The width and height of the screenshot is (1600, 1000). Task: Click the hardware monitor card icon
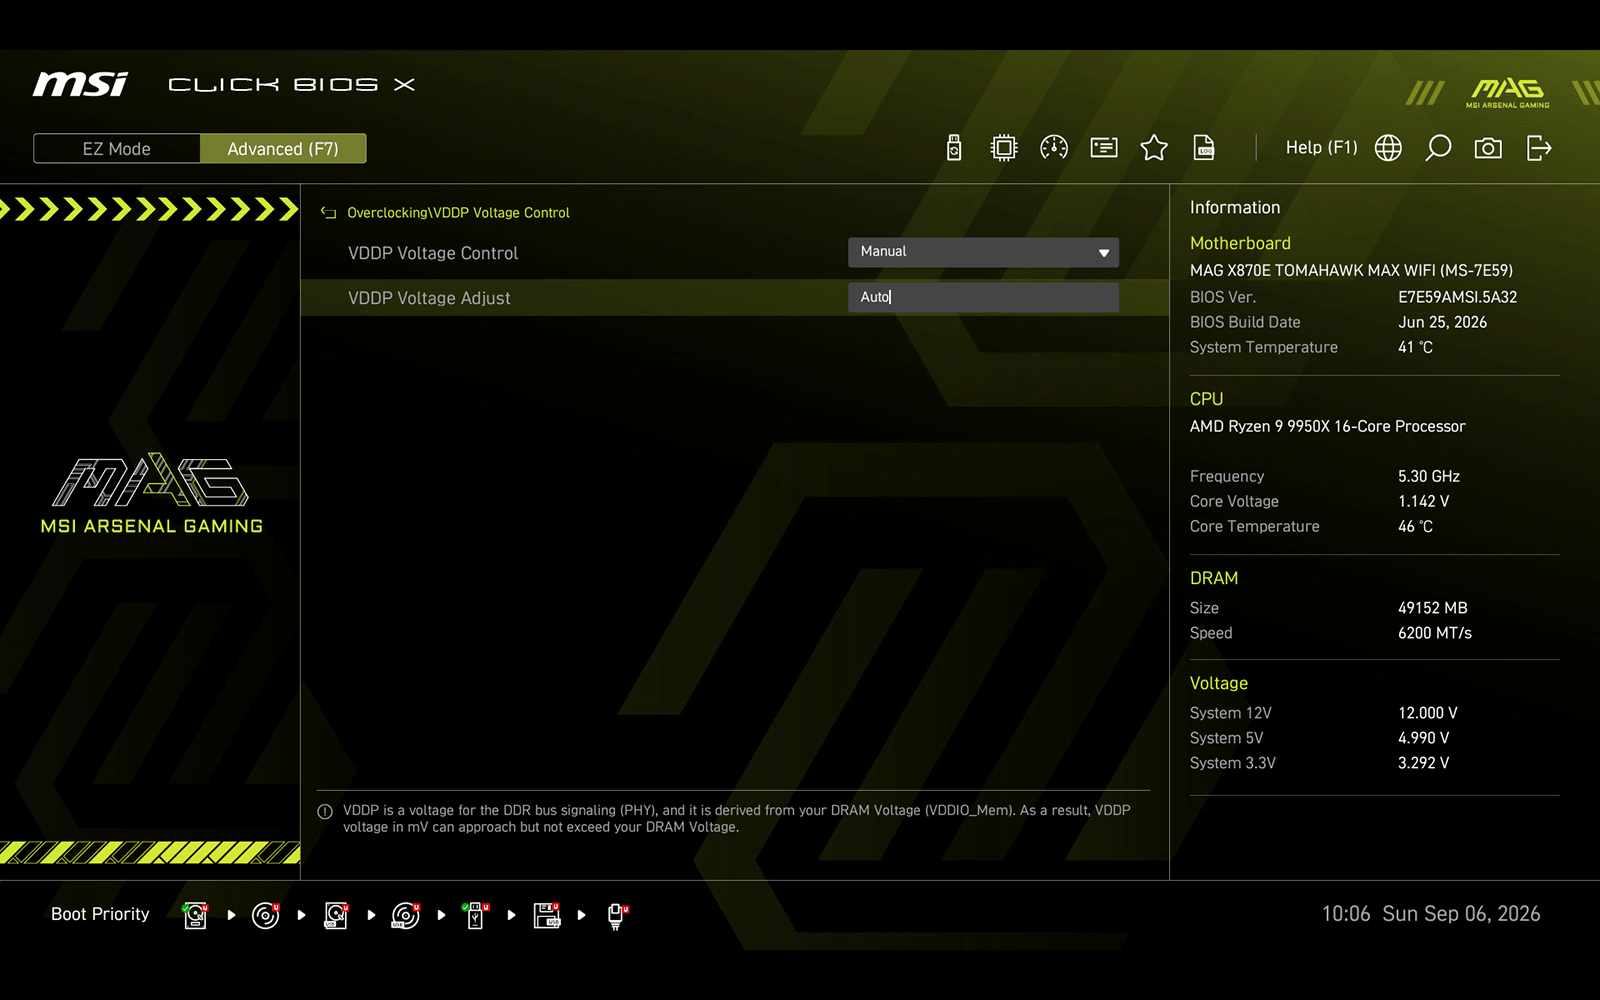pyautogui.click(x=1104, y=148)
